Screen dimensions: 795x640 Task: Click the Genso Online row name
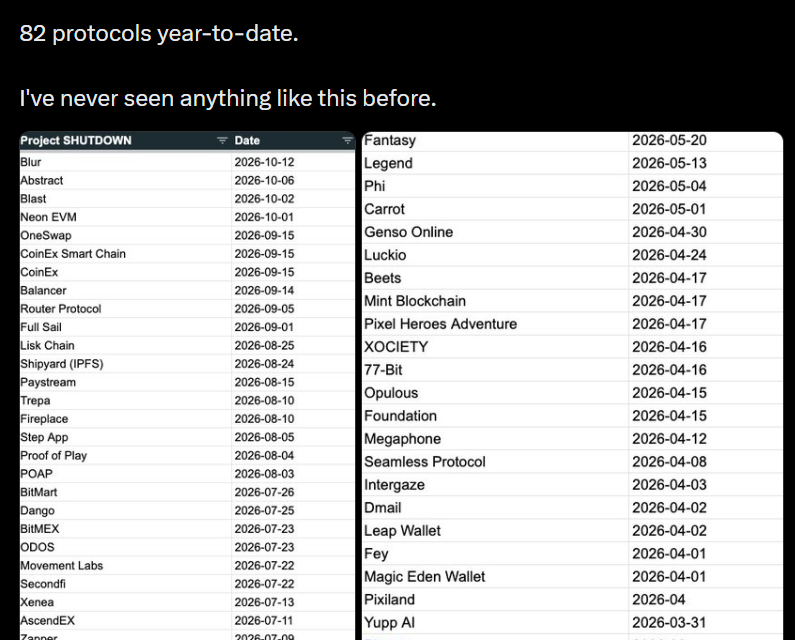click(x=409, y=232)
